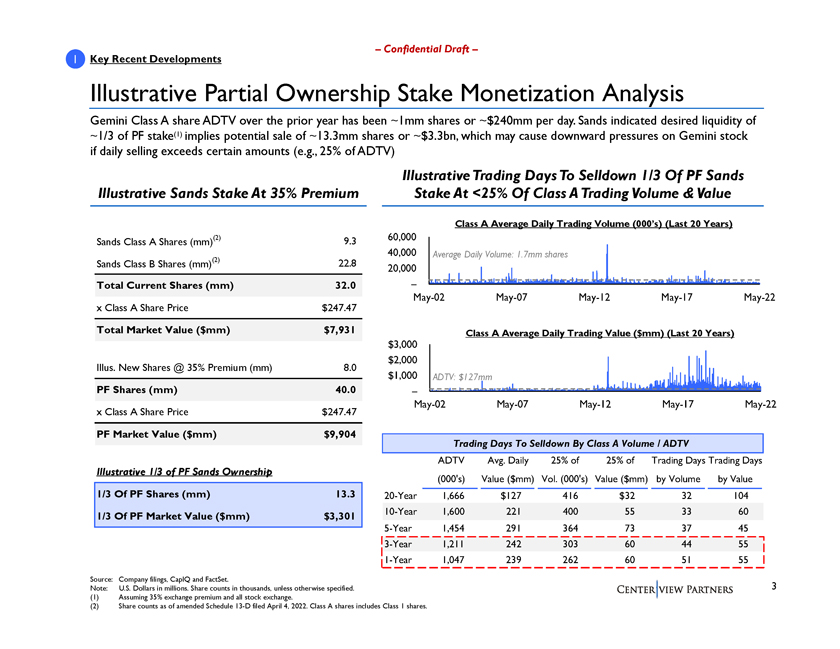This screenshot has width=840, height=649.
Task: Select the Illus. New Shares value 8.0
Action: [x=350, y=367]
